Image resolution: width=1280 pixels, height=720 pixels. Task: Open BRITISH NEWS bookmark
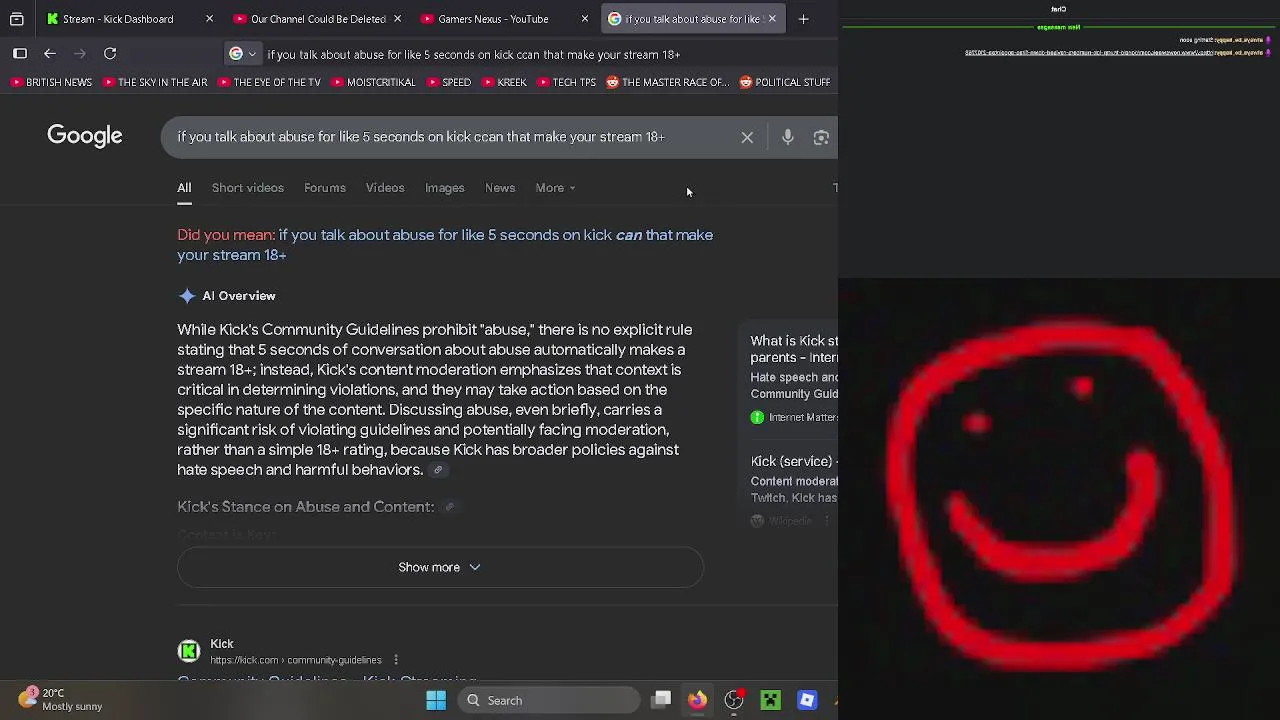51,82
